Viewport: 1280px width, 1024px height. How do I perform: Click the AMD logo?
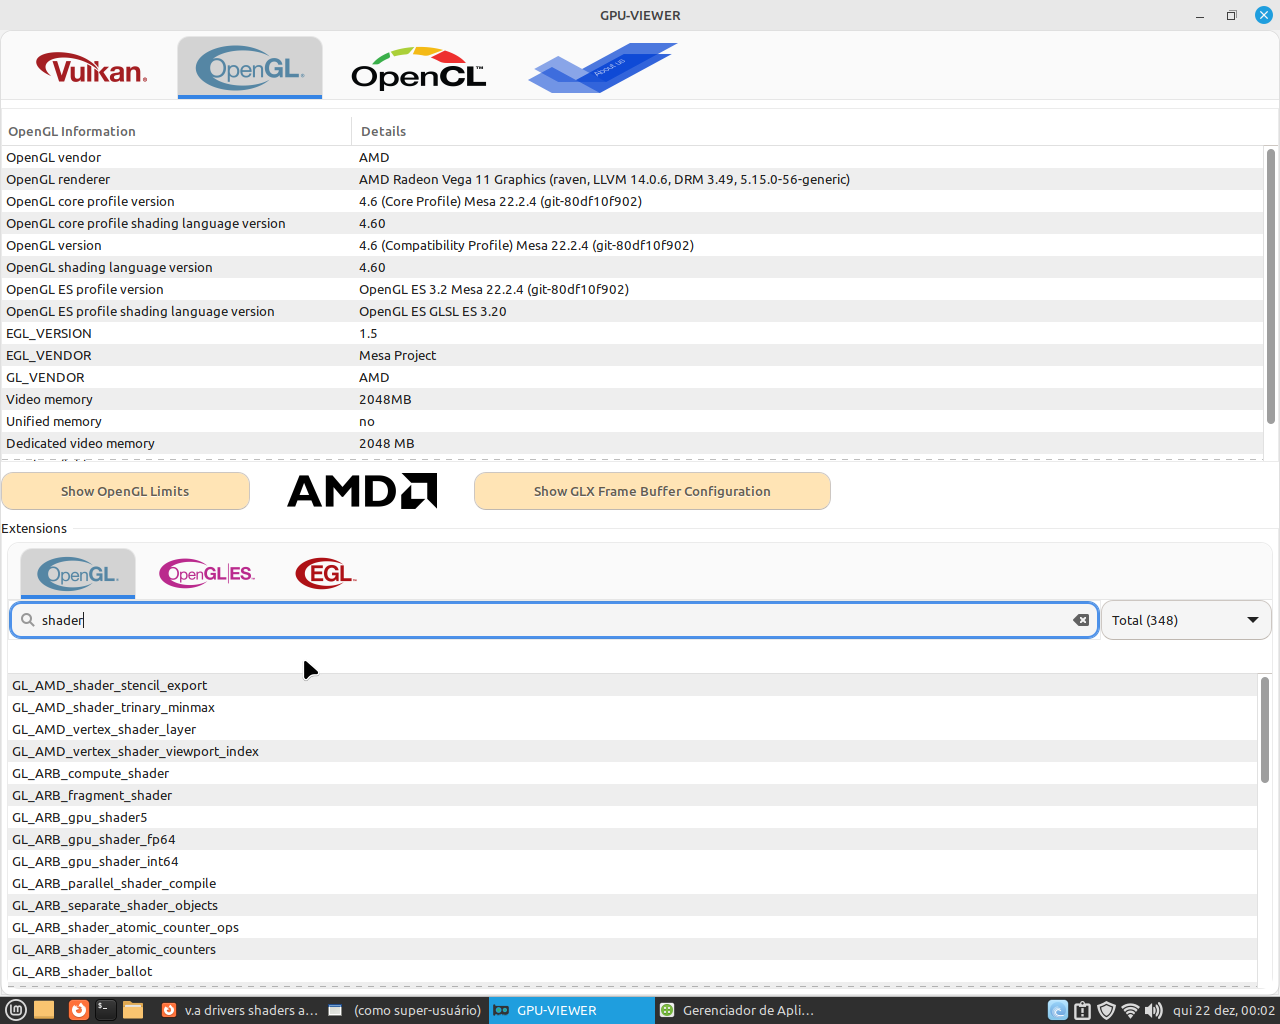(362, 491)
